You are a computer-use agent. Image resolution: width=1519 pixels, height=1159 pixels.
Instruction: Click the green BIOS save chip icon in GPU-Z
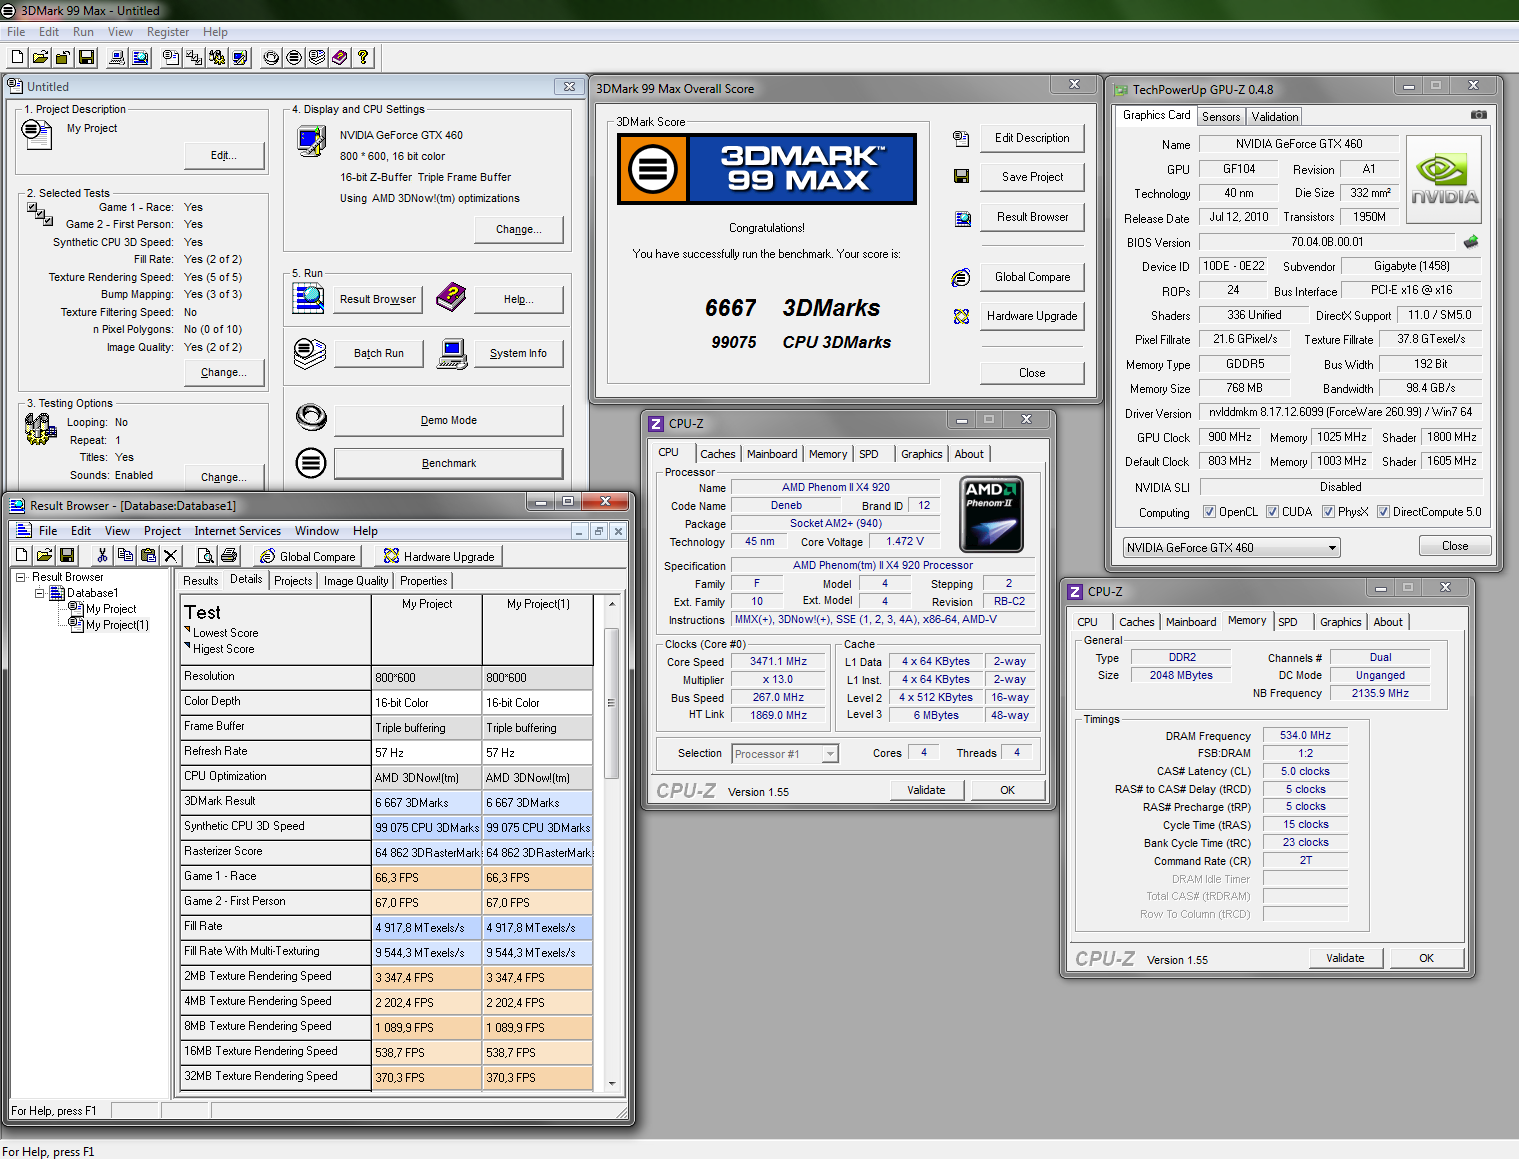pos(1470,242)
